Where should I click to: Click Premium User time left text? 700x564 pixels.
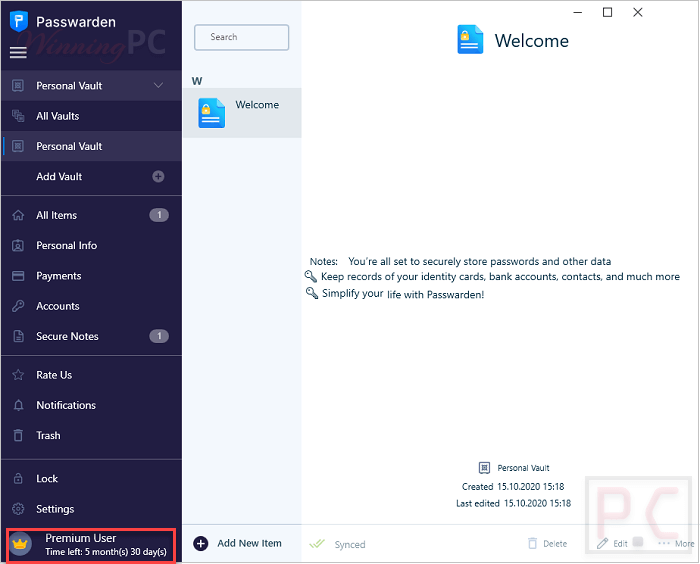pos(106,552)
